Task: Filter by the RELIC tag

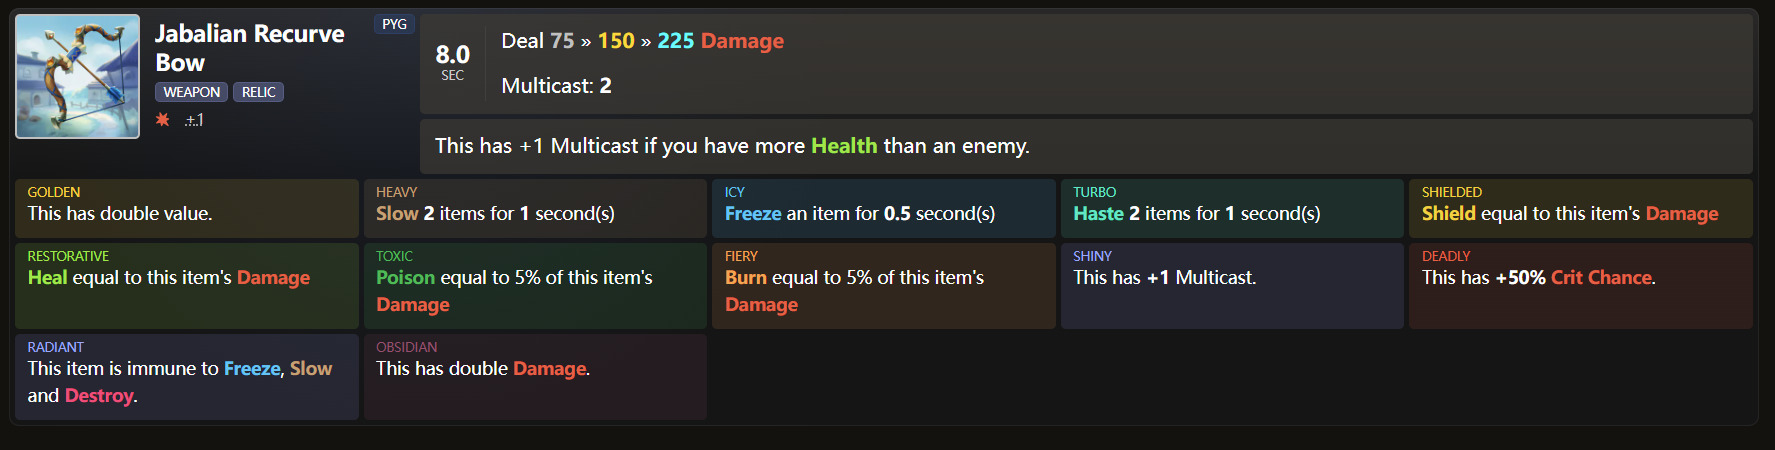Action: pyautogui.click(x=258, y=92)
